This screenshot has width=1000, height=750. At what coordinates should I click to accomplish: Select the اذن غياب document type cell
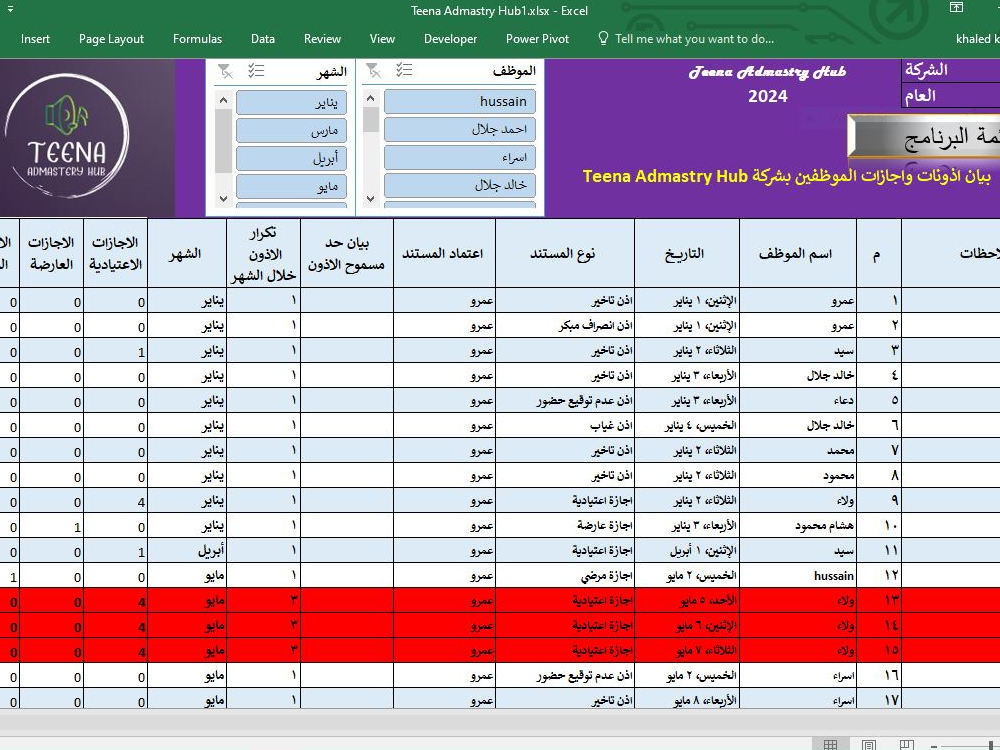coord(564,426)
